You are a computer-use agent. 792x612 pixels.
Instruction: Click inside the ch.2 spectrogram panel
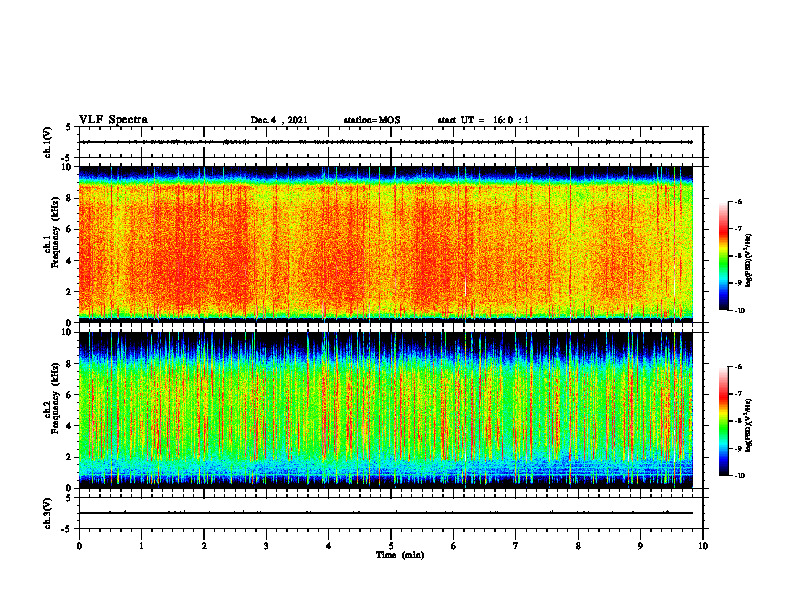click(385, 410)
